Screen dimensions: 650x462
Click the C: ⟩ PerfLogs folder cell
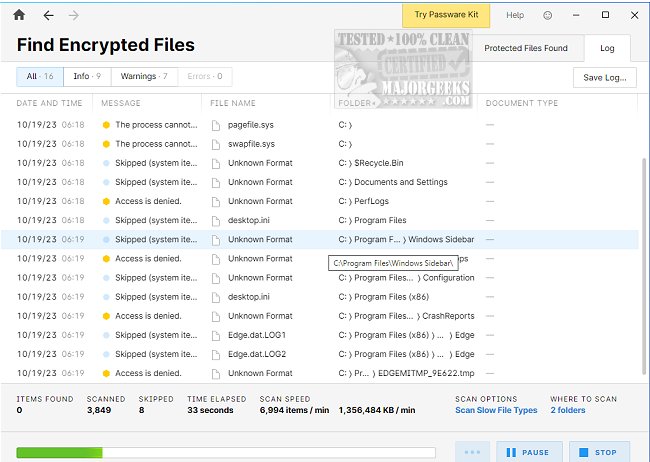click(x=364, y=201)
